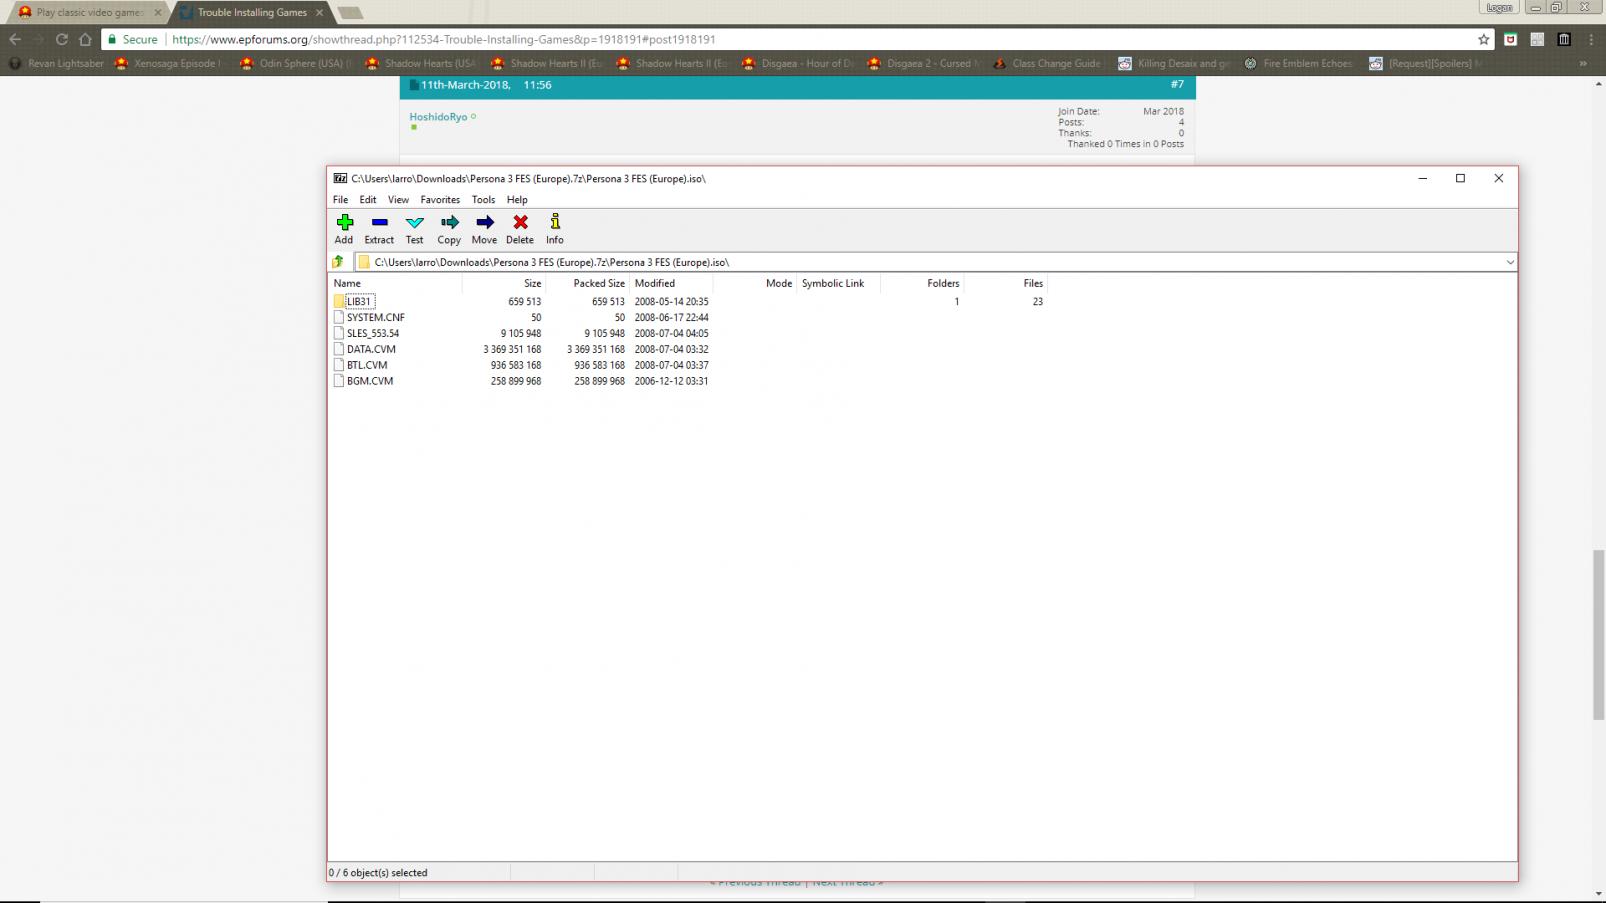The height and width of the screenshot is (903, 1606).
Task: Sort by the Size column header
Action: [x=503, y=283]
